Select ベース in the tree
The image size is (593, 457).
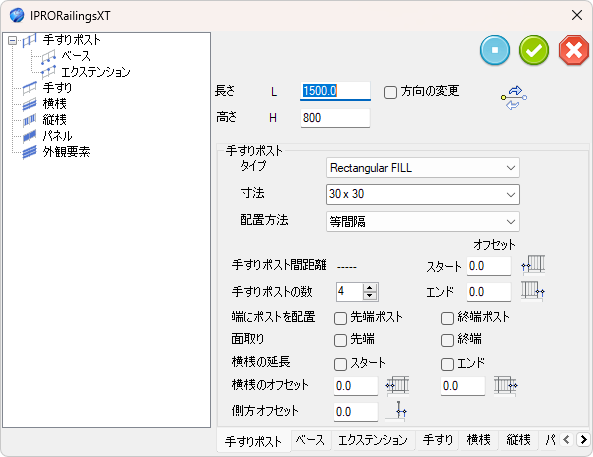(x=76, y=56)
